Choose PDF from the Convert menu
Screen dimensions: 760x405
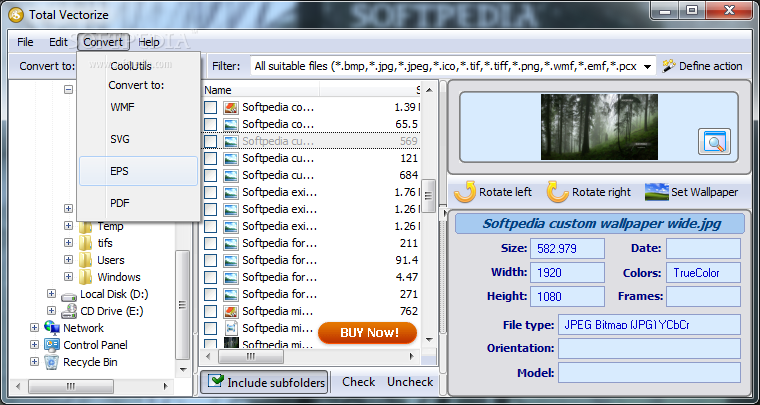(139, 203)
